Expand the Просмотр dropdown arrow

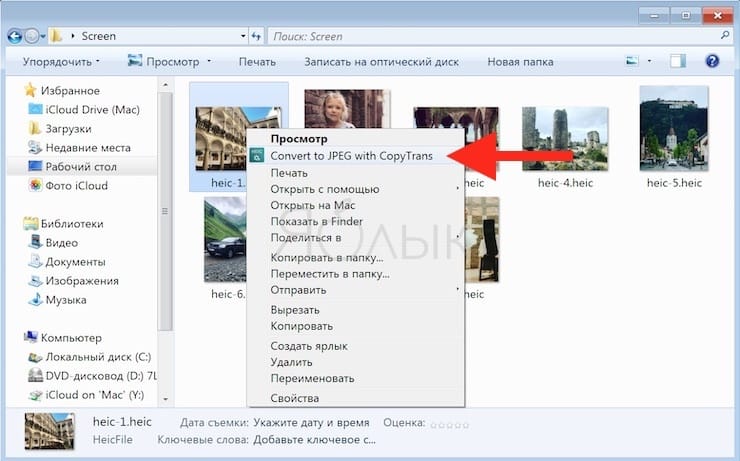point(209,61)
